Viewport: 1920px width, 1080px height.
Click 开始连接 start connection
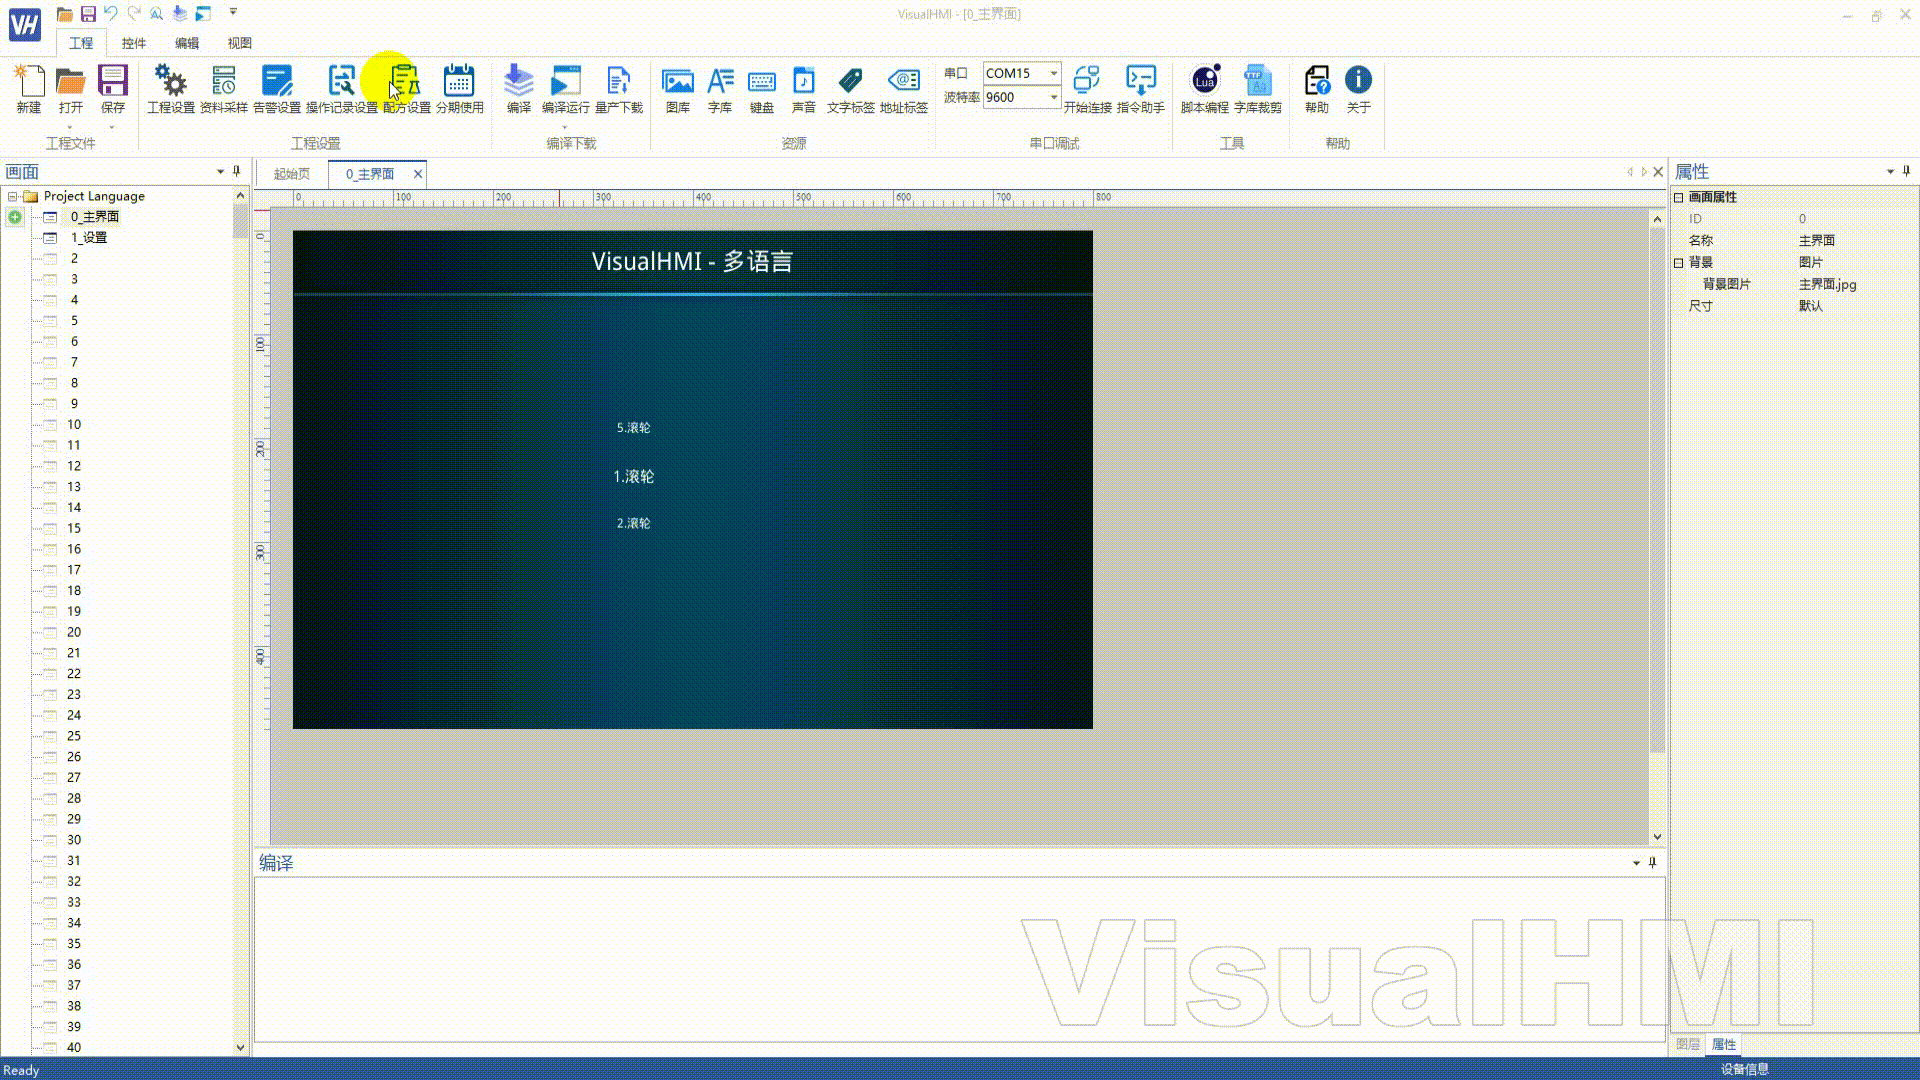(1087, 89)
